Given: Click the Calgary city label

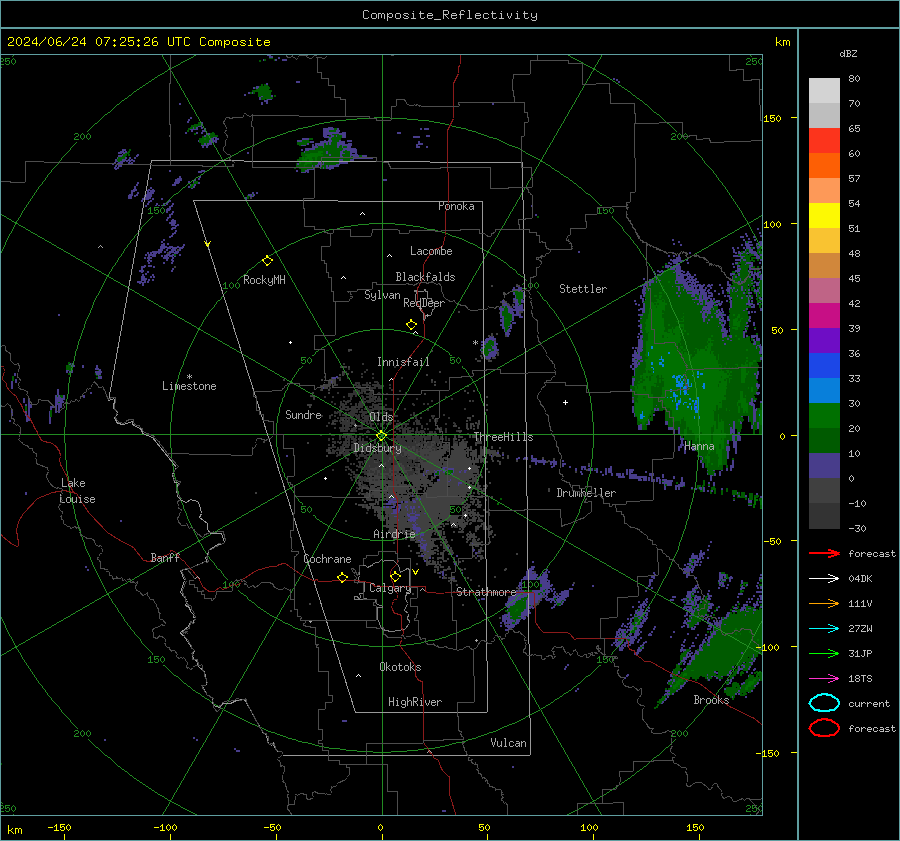Looking at the screenshot, I should 390,588.
